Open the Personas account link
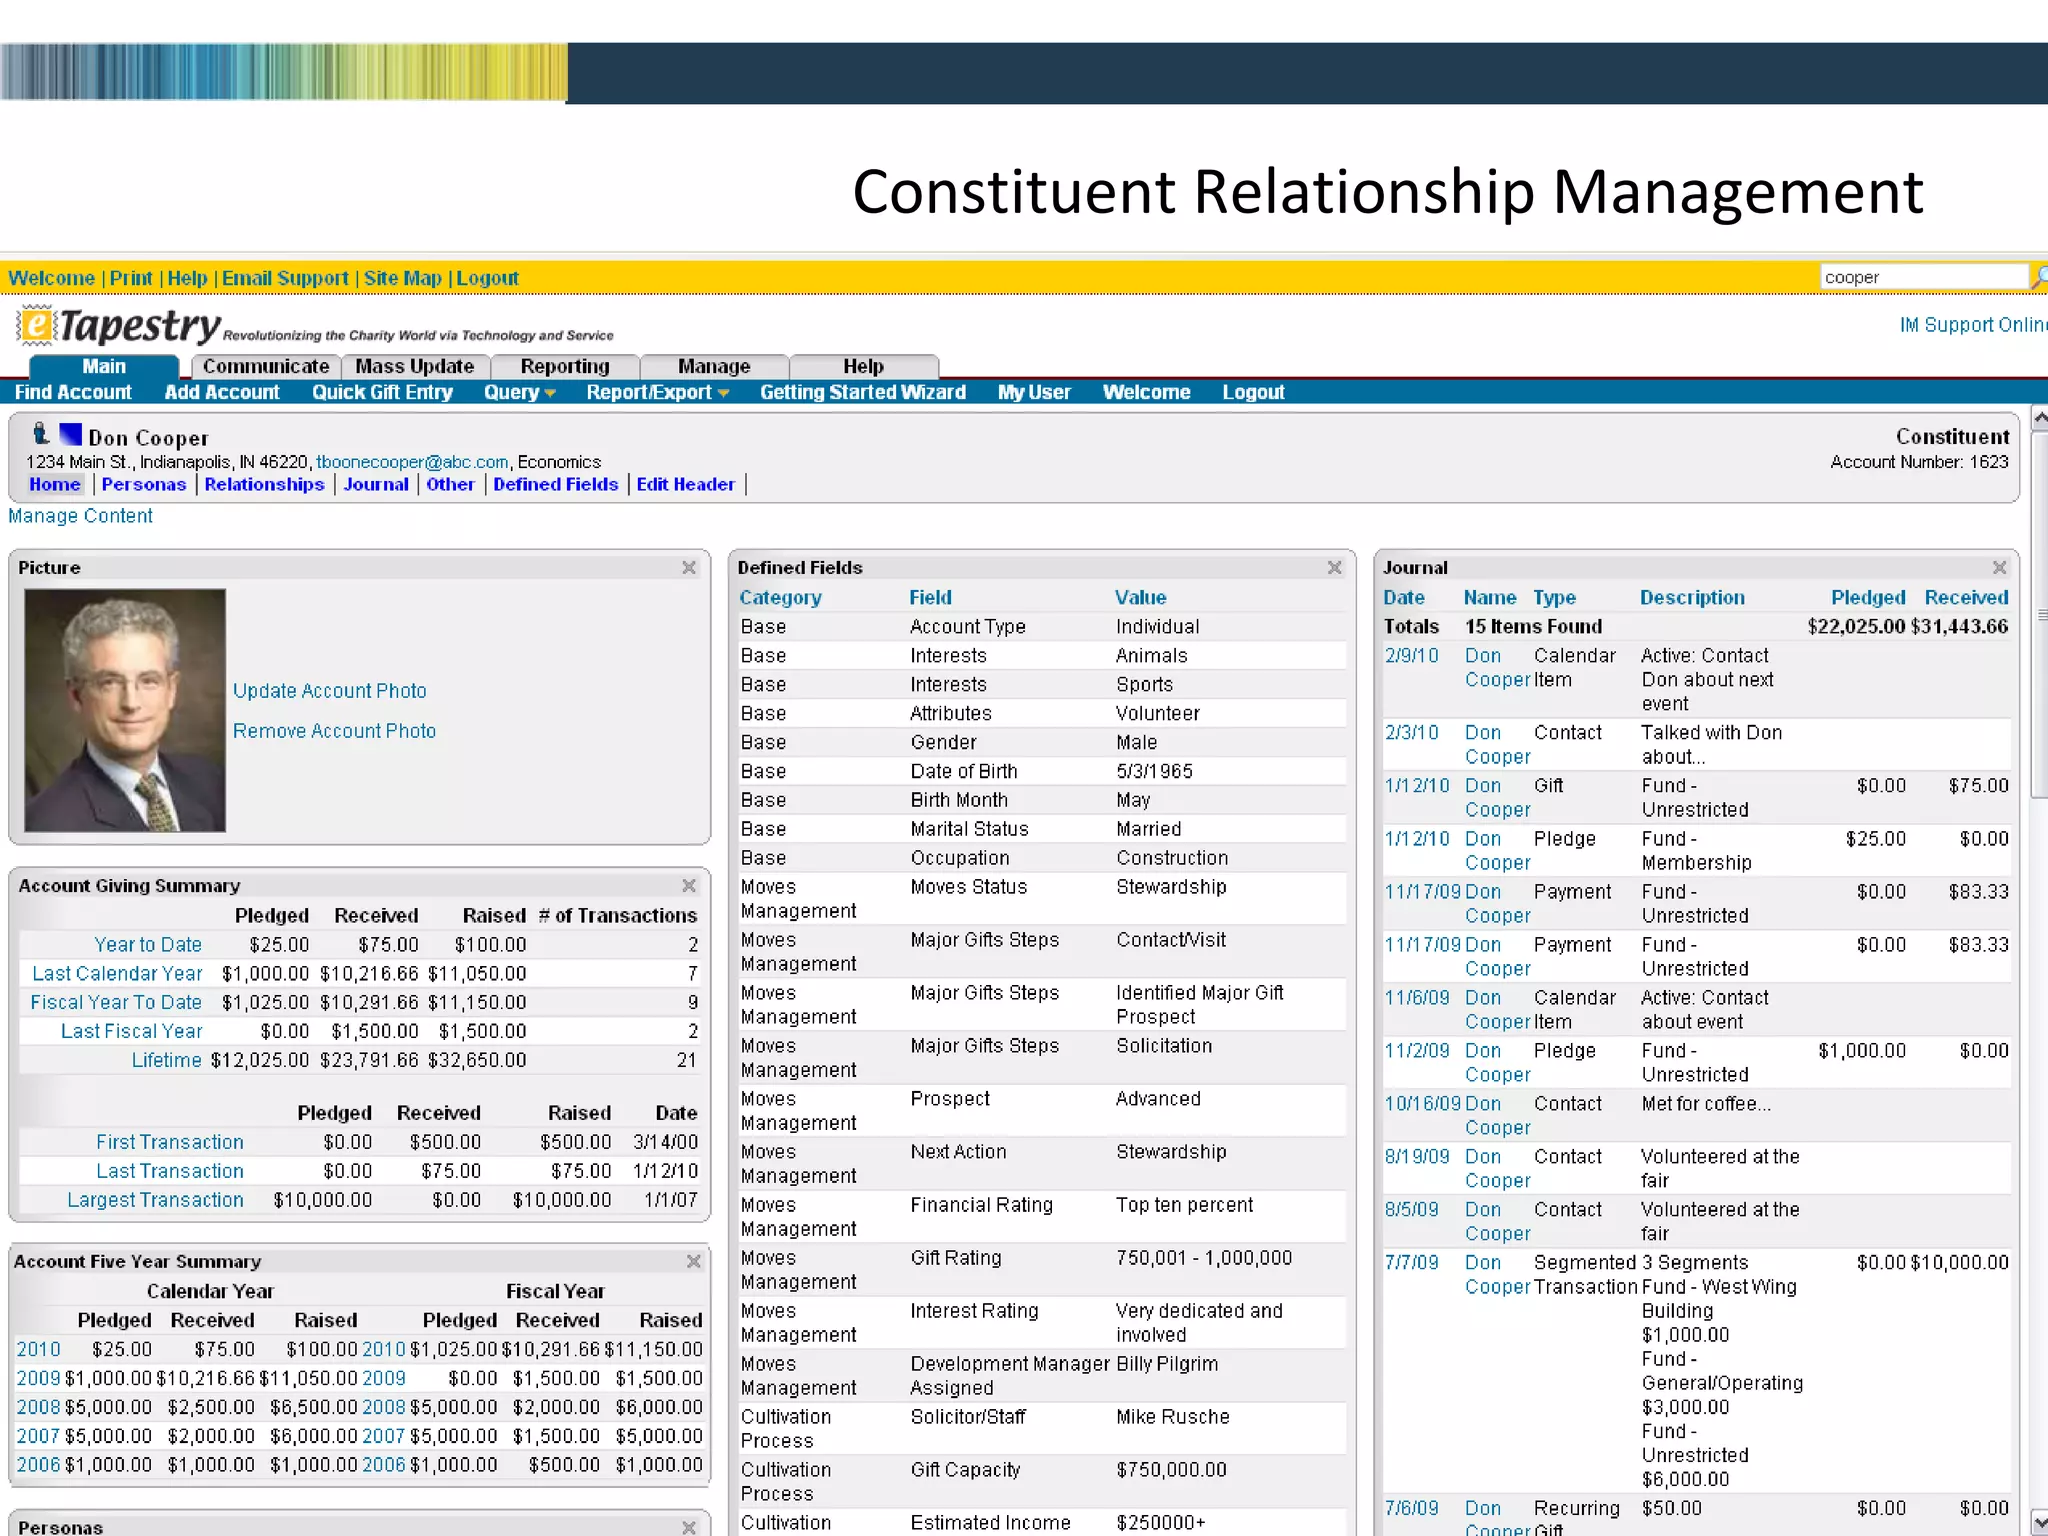The width and height of the screenshot is (2048, 1536). coord(144,484)
